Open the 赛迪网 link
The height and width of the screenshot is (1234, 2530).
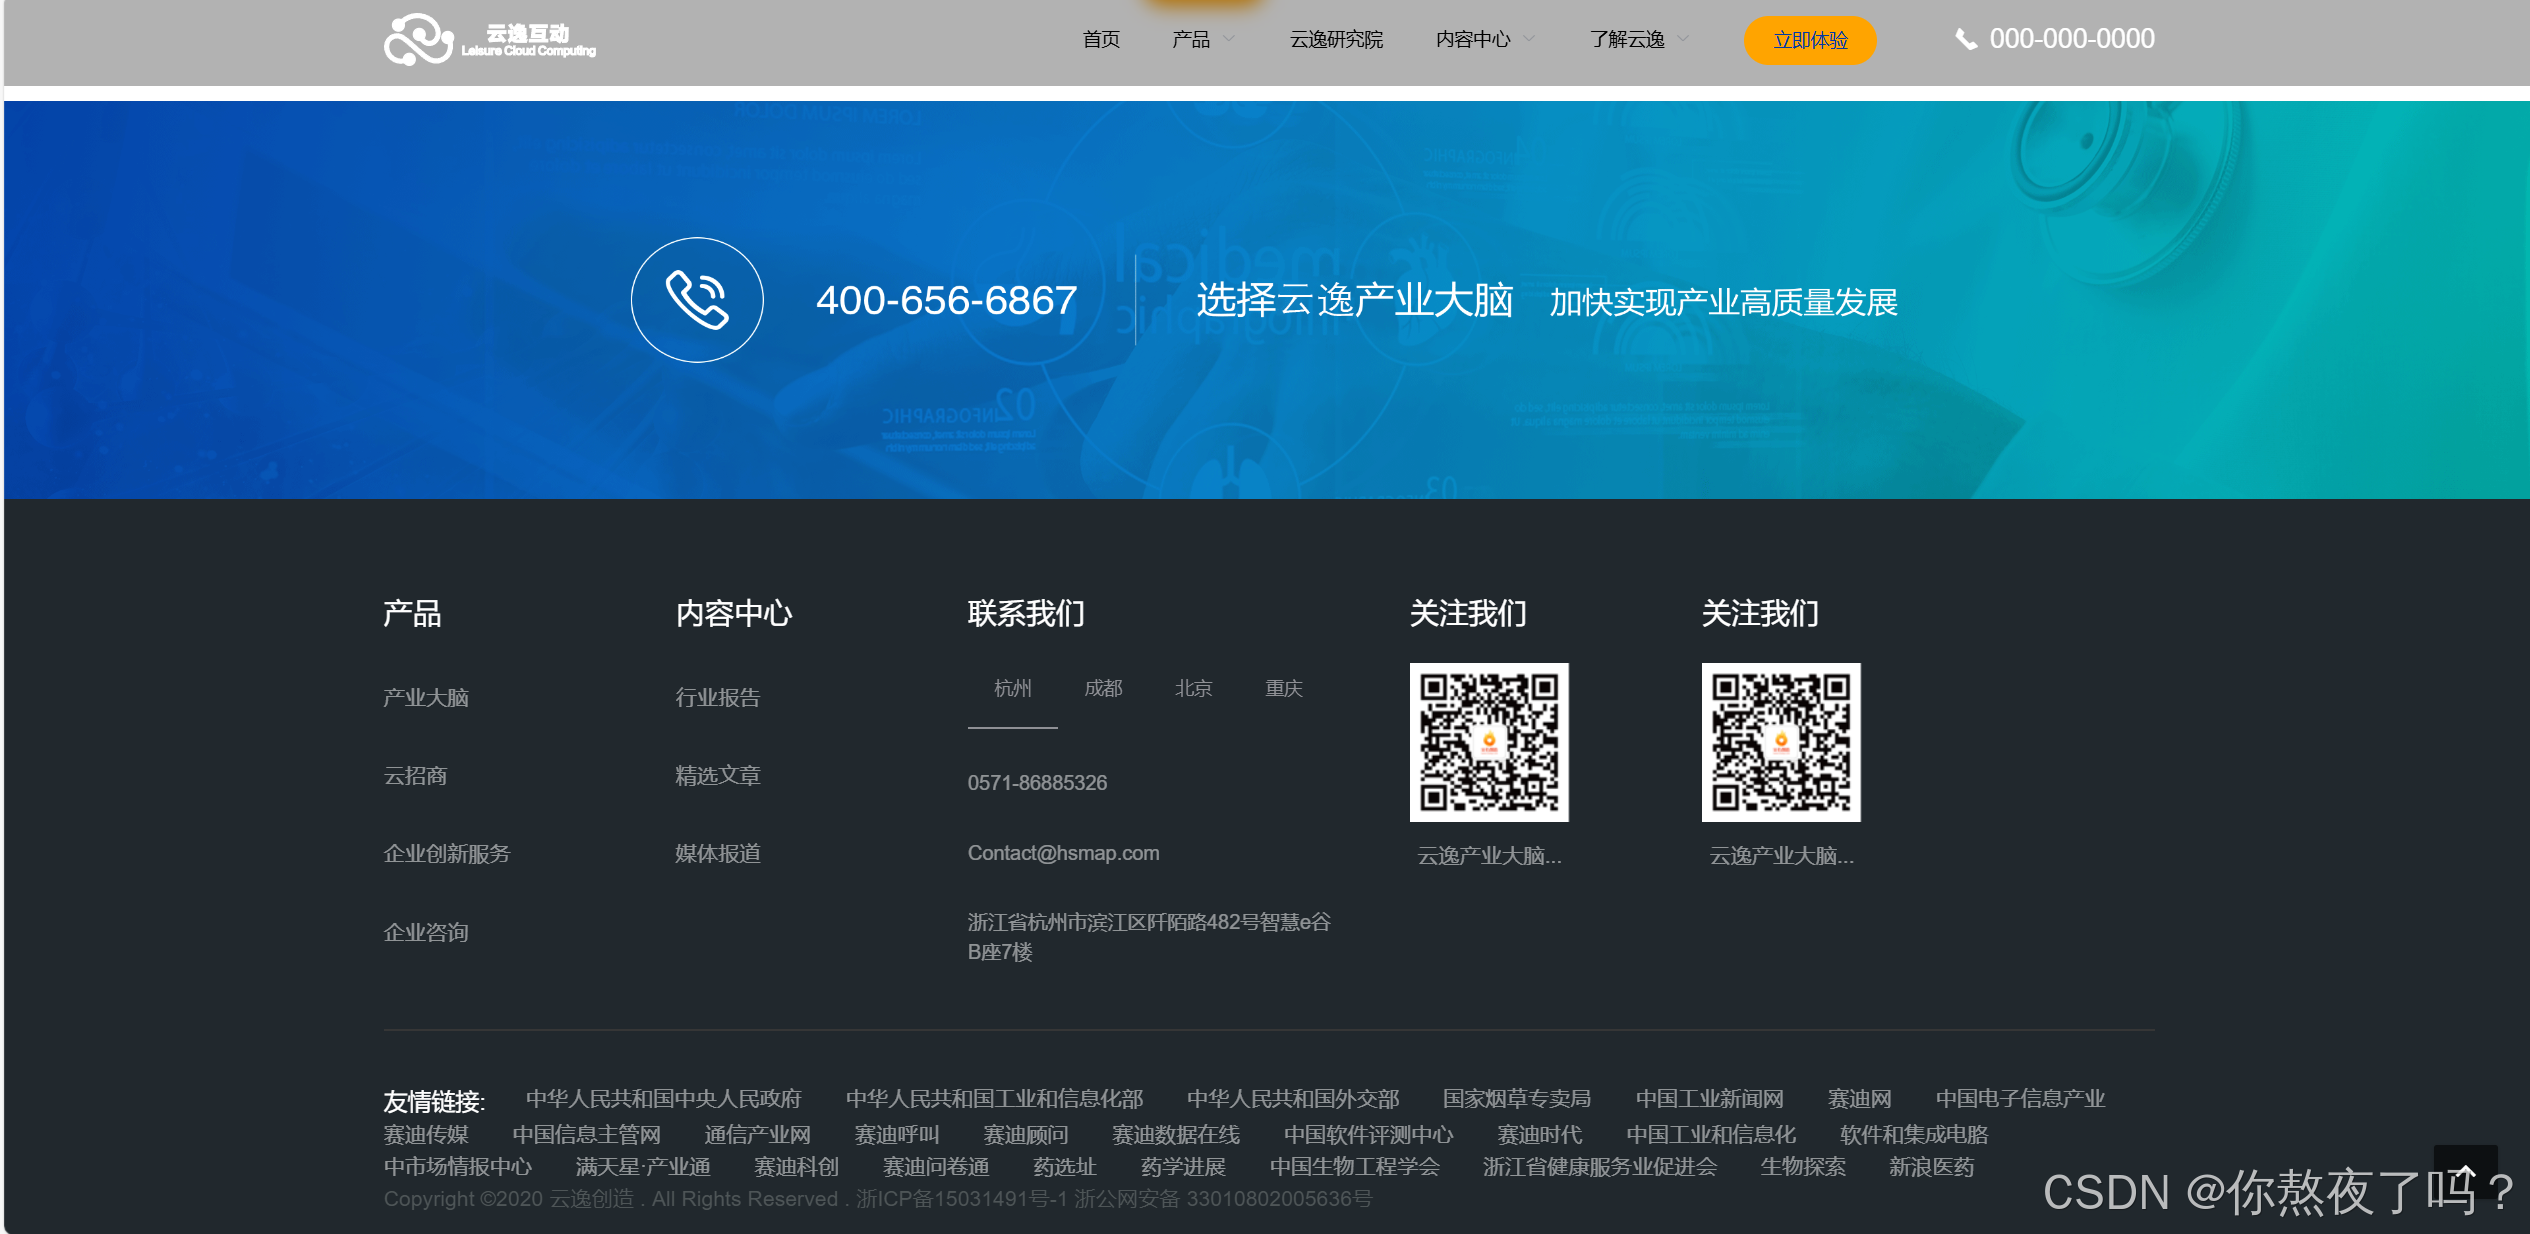tap(1860, 1098)
